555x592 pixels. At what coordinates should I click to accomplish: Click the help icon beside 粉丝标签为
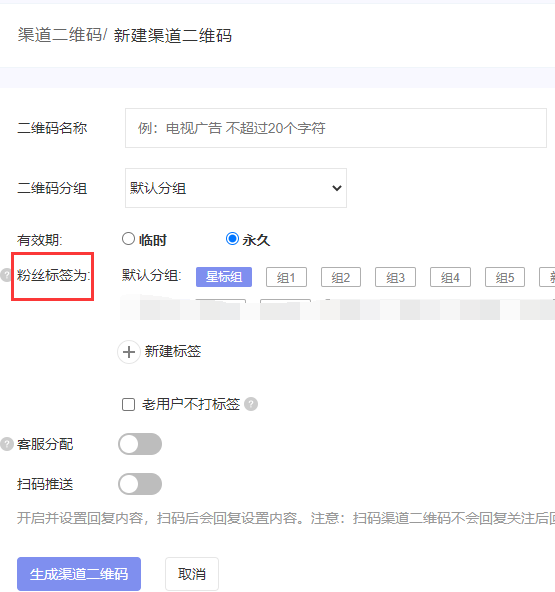6,275
